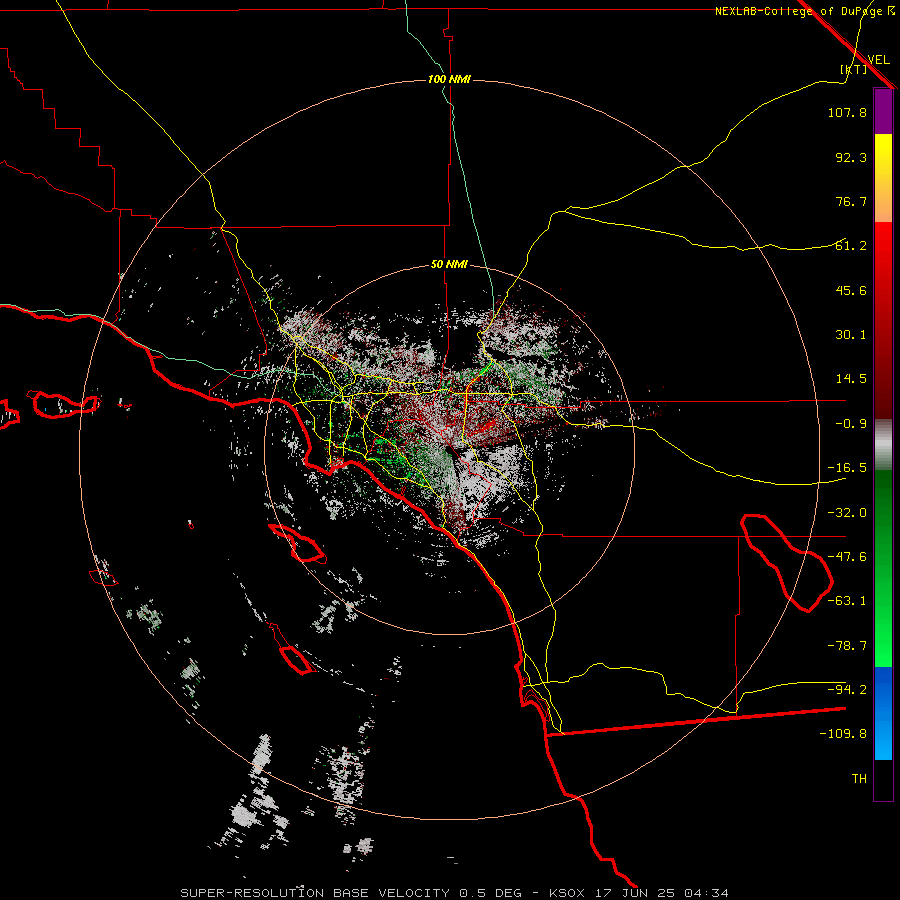Click the -16.5 legend value

pos(847,468)
